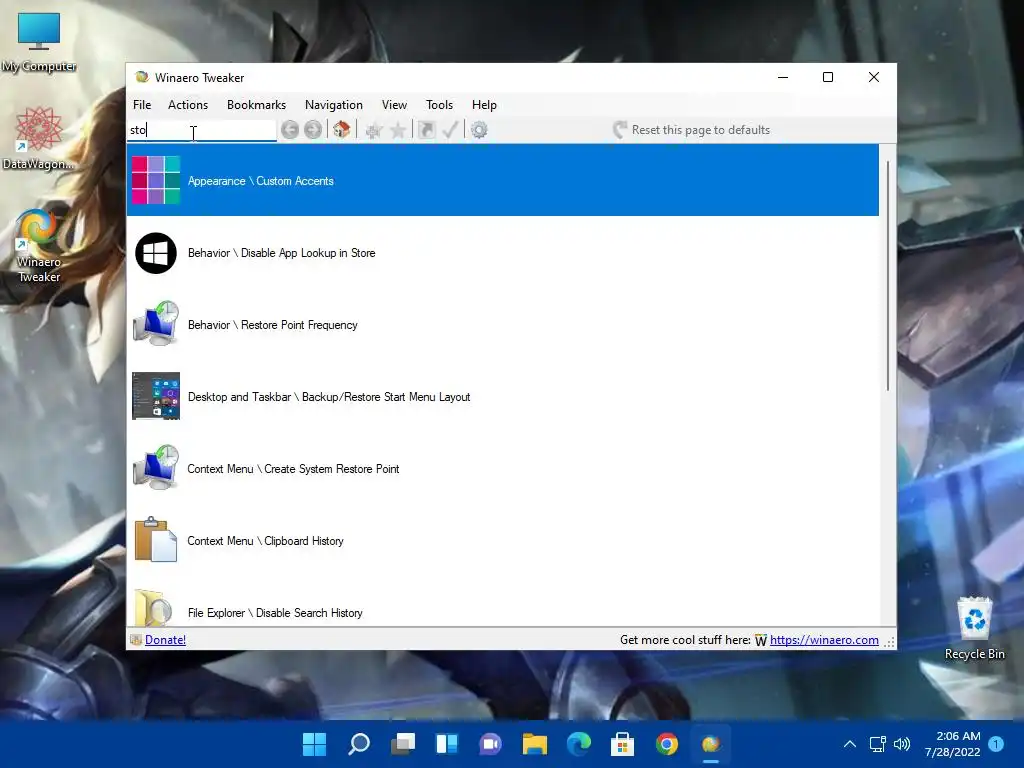The image size is (1024, 768).
Task: Click the Add bookmark star icon
Action: coord(374,130)
